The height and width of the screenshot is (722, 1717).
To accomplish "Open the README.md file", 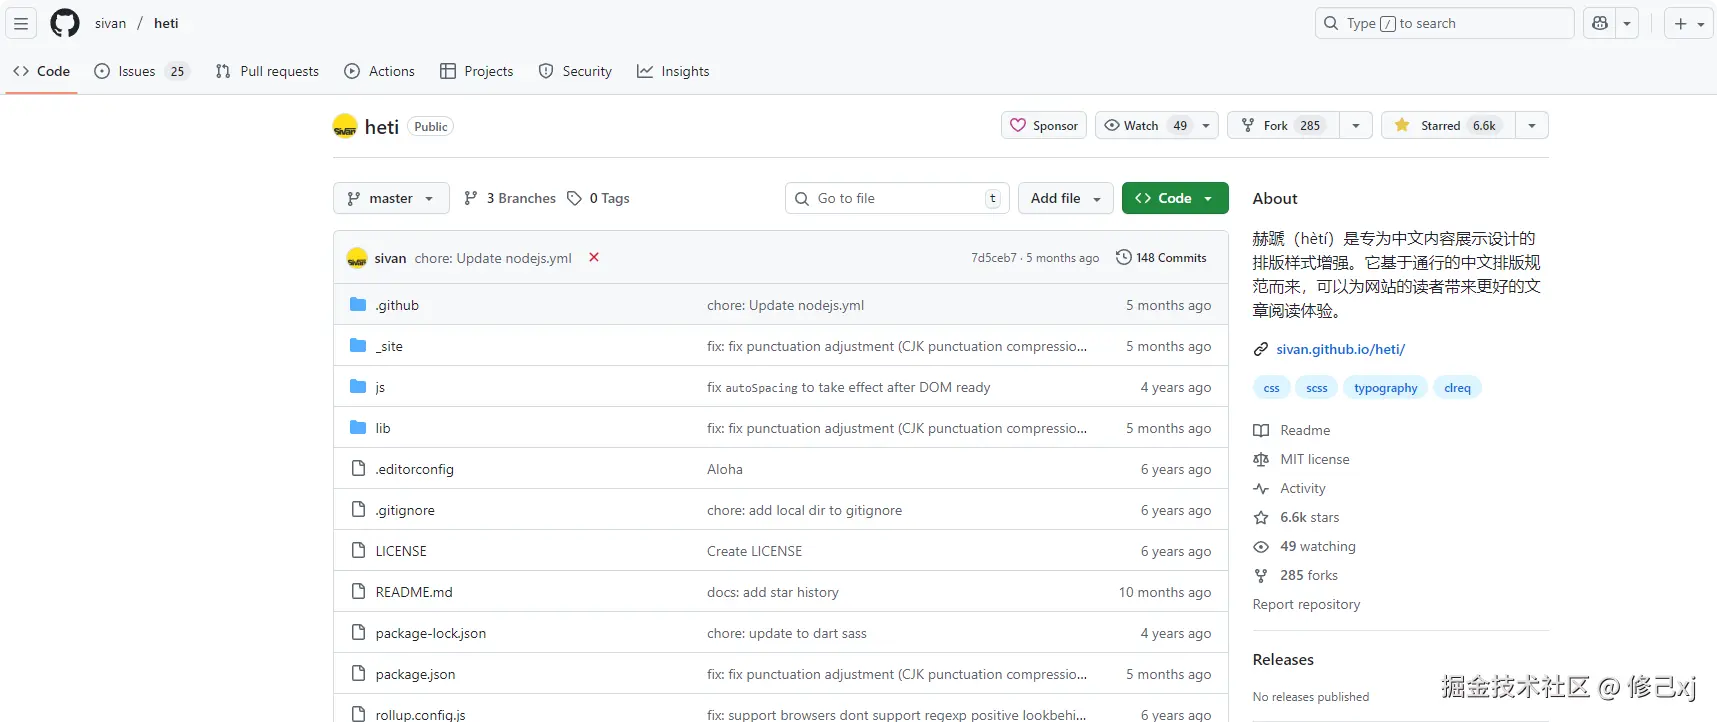I will pyautogui.click(x=414, y=592).
